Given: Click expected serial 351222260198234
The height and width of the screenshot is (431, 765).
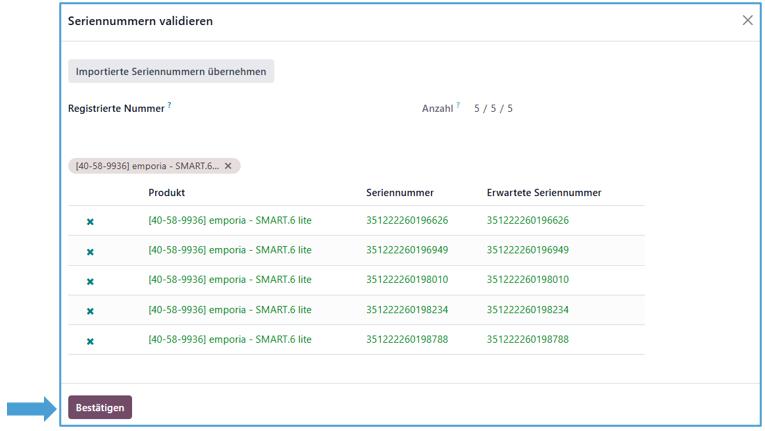Looking at the screenshot, I should (527, 310).
